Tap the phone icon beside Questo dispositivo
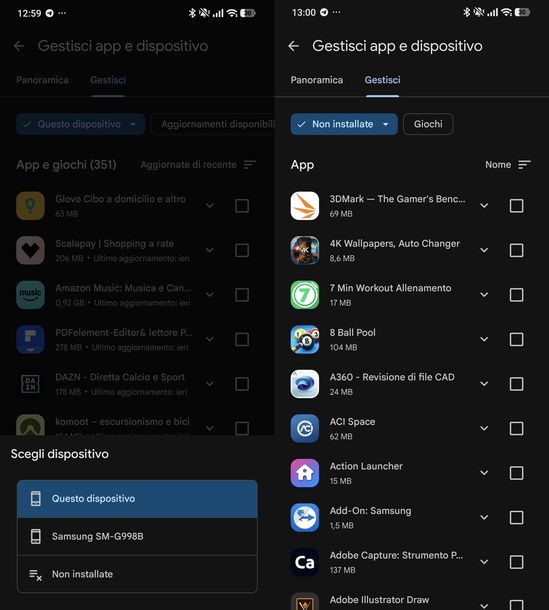The image size is (549, 610). tap(36, 498)
